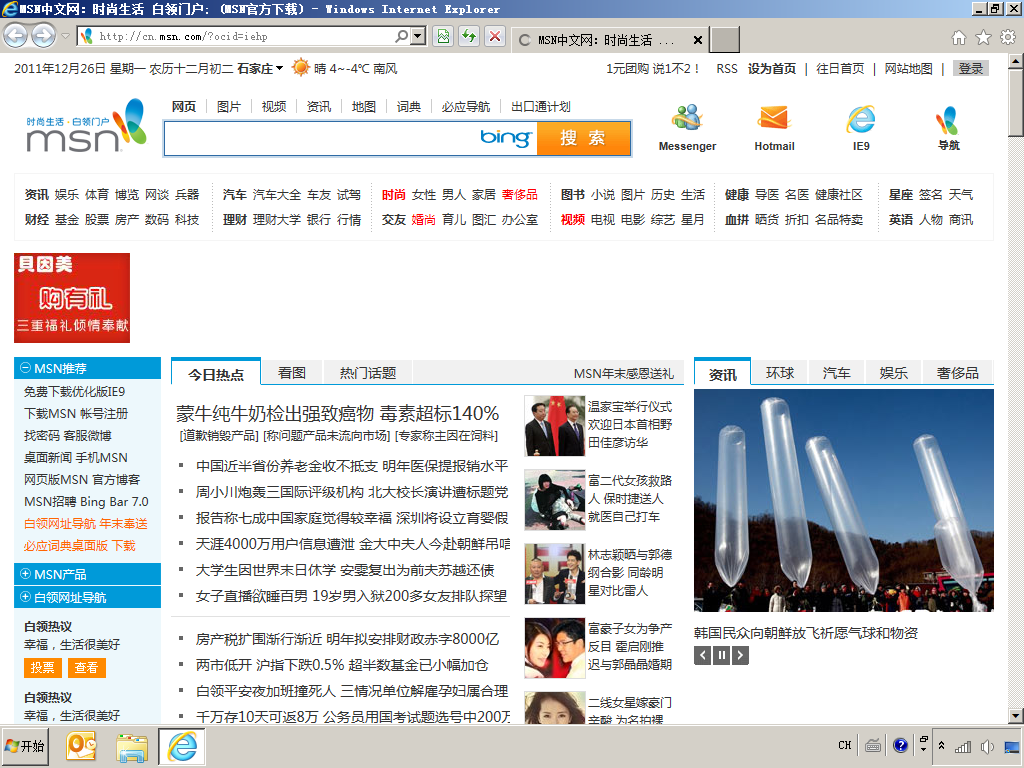Select the 视频 search tab
The image size is (1024, 768).
click(274, 106)
